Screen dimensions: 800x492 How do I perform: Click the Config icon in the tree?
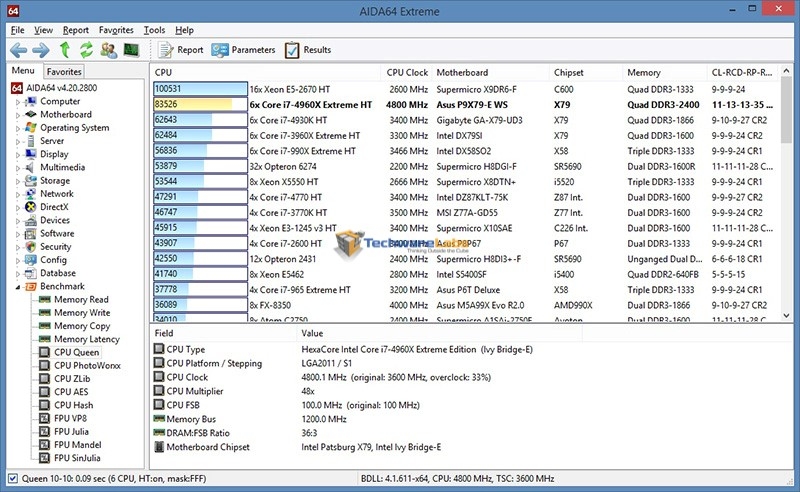tap(31, 260)
